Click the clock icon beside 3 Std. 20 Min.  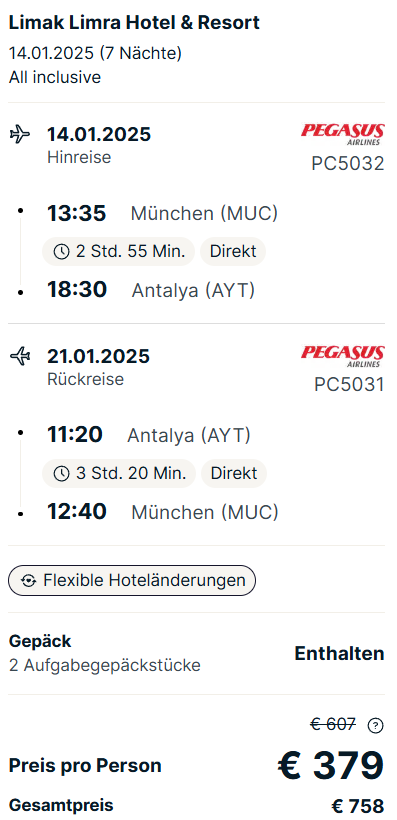pos(62,474)
